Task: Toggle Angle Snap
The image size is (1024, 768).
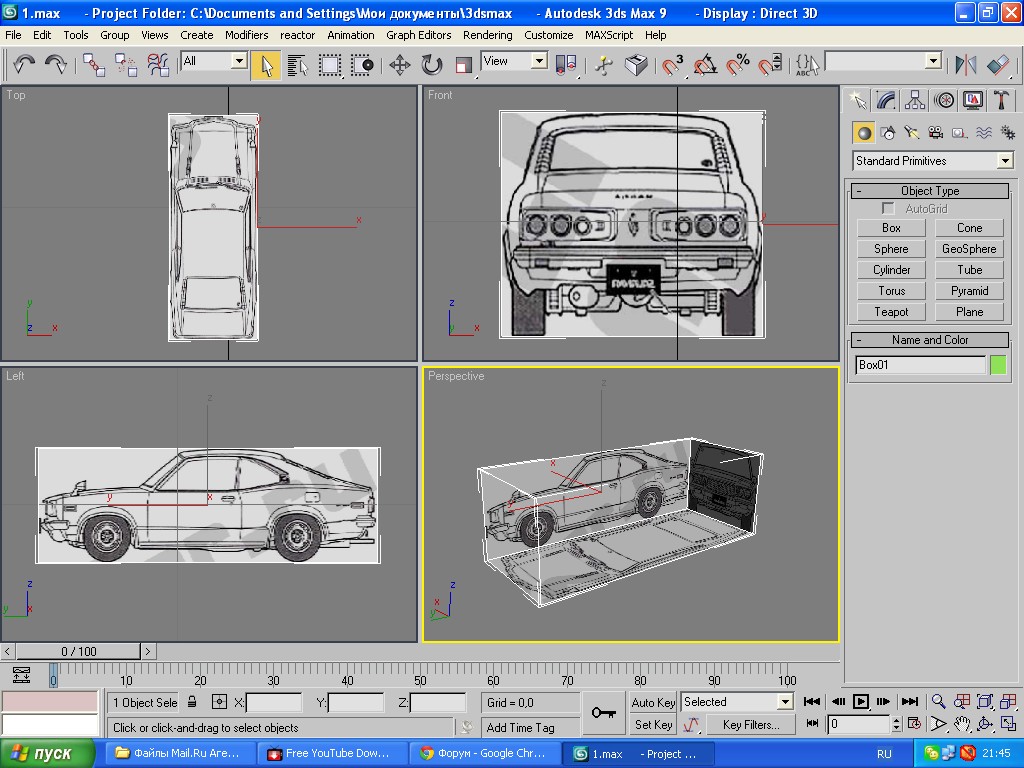Action: (x=705, y=65)
